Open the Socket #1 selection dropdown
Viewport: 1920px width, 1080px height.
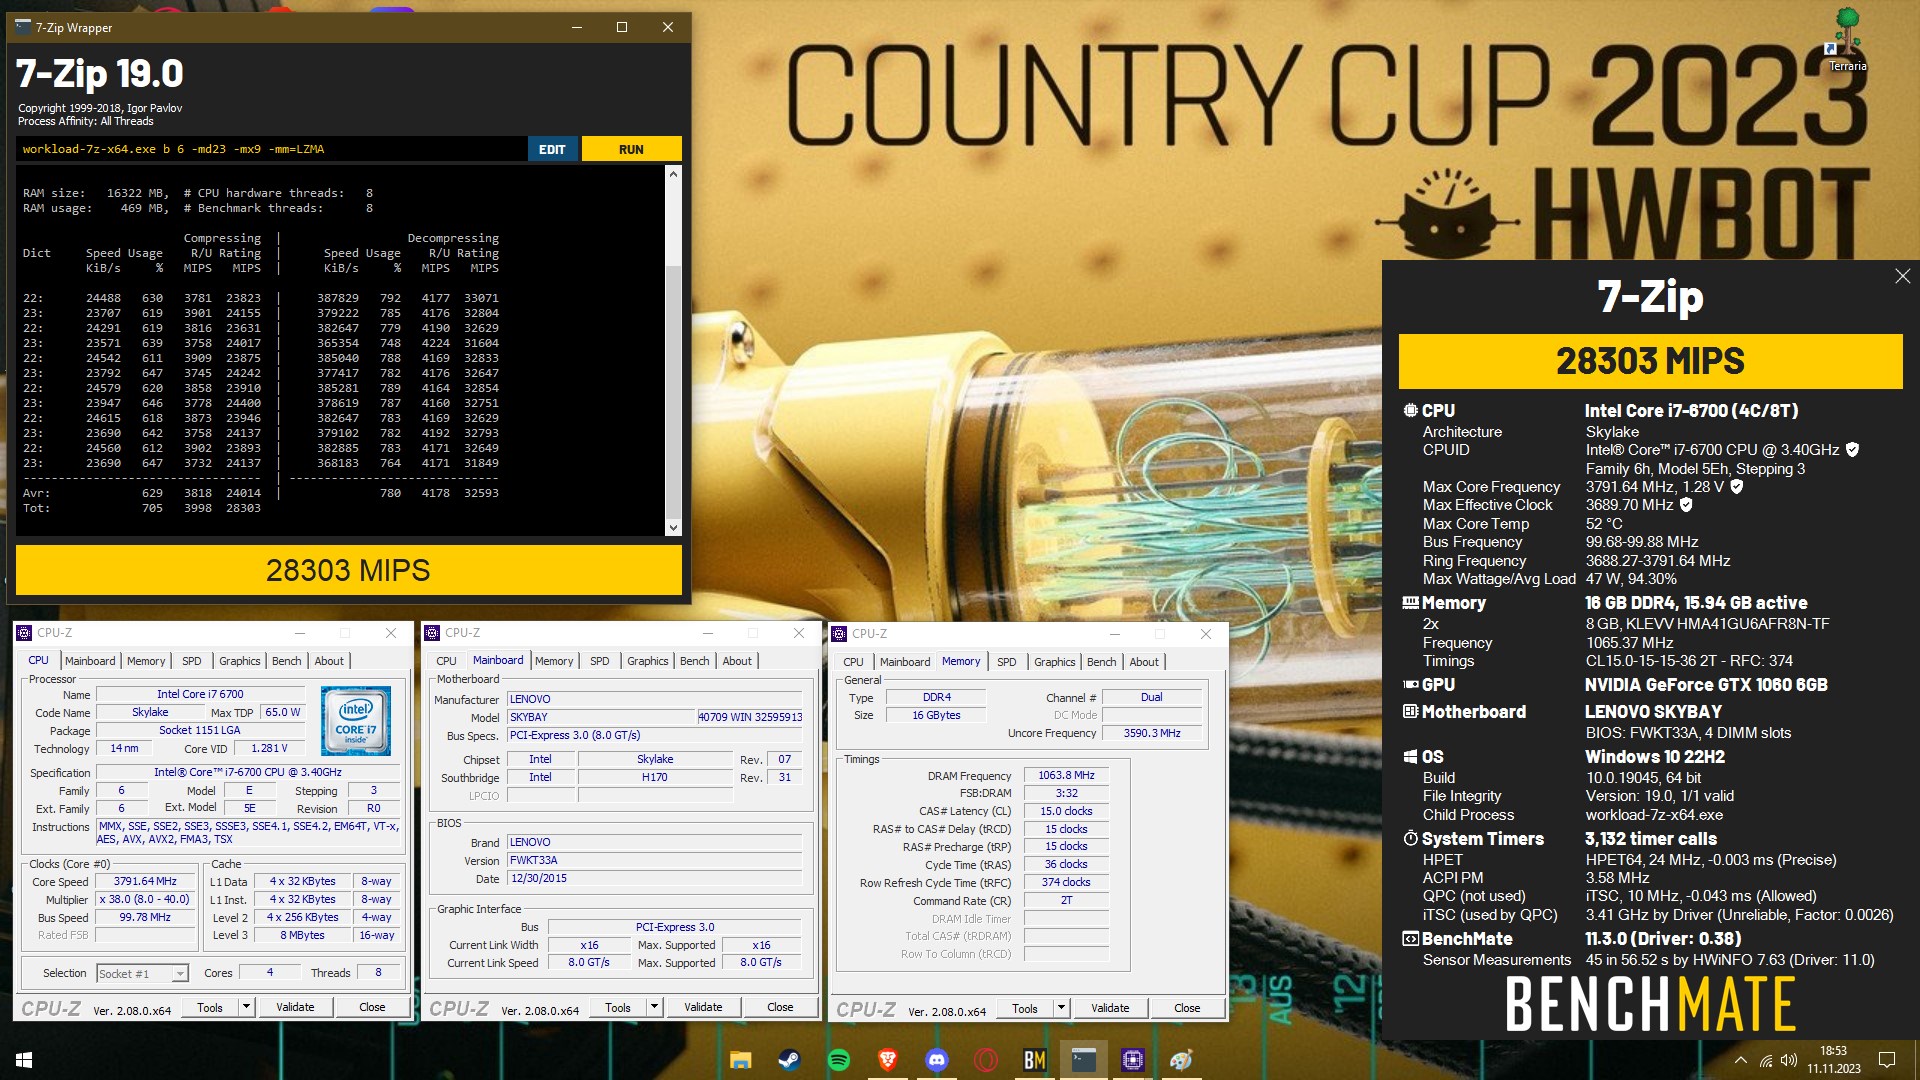click(x=143, y=973)
